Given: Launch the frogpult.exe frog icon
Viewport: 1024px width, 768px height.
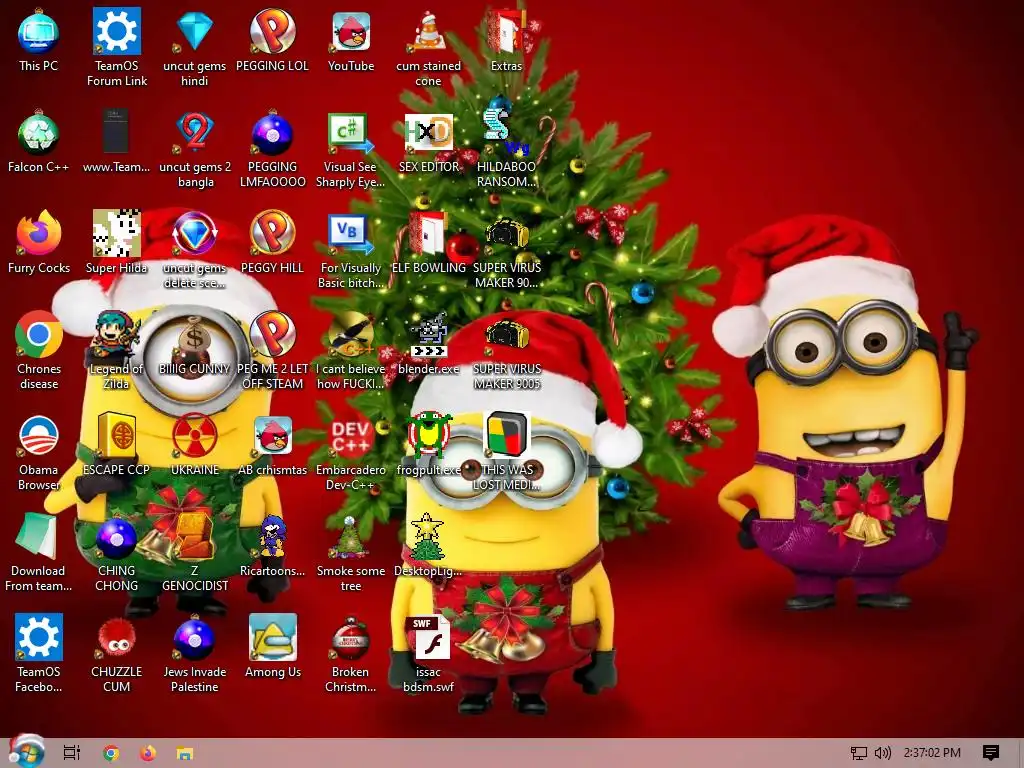Looking at the screenshot, I should tap(428, 445).
